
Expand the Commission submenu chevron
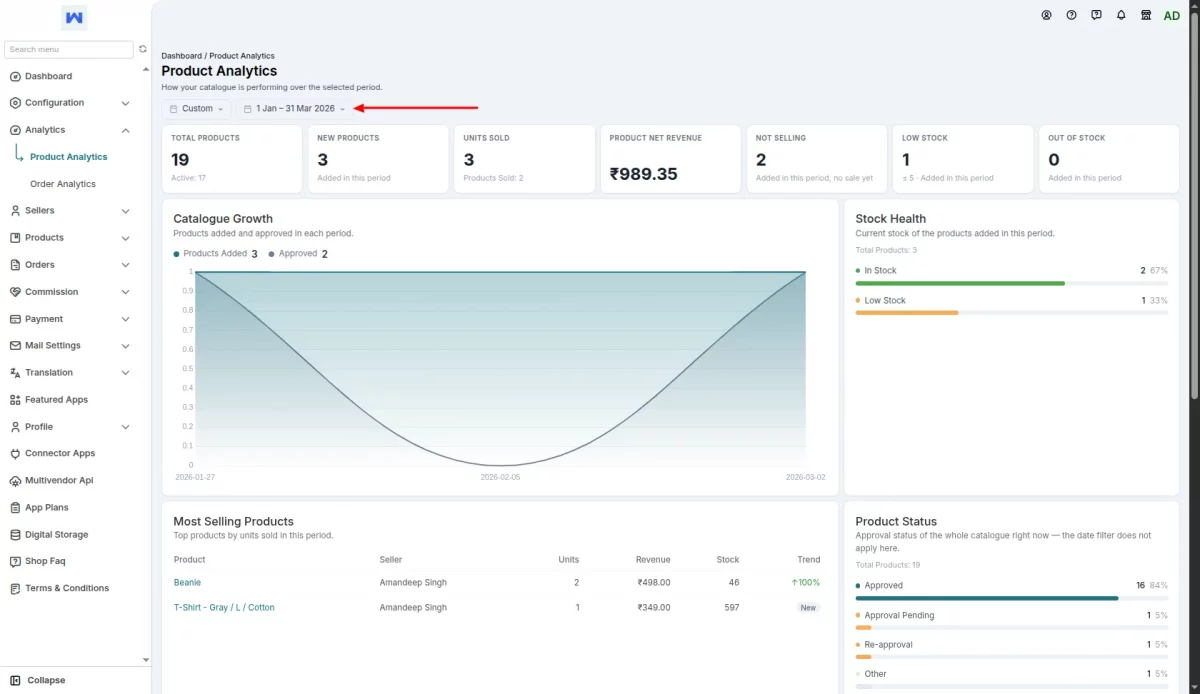pos(125,292)
